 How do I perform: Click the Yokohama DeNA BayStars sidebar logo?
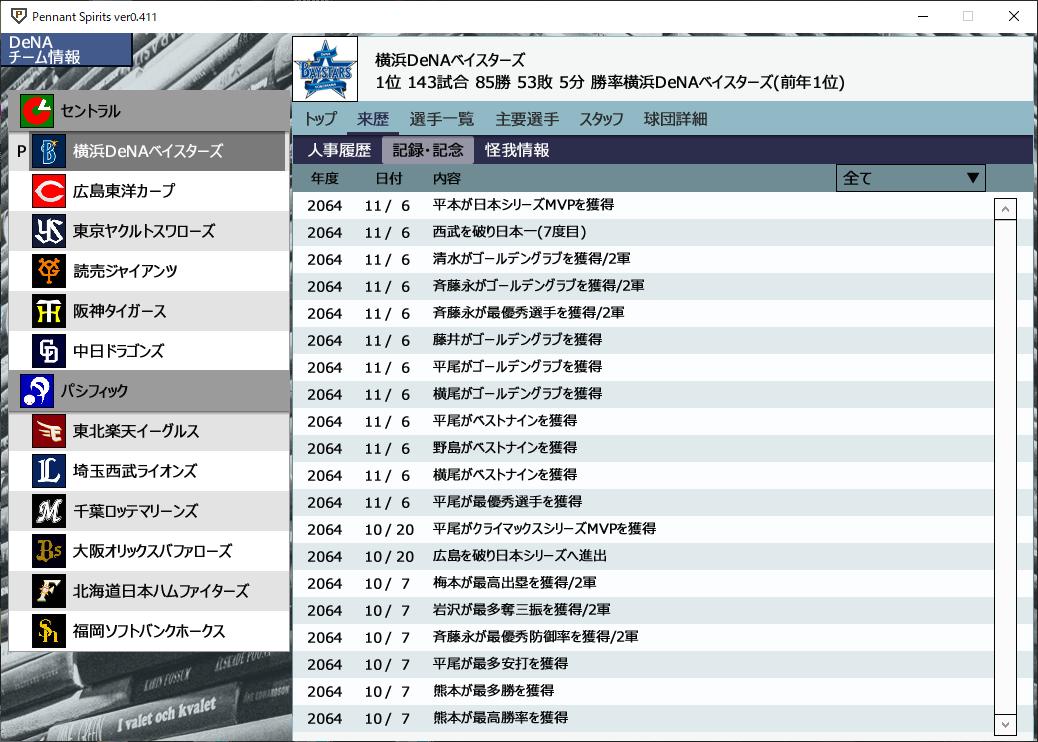coord(49,151)
